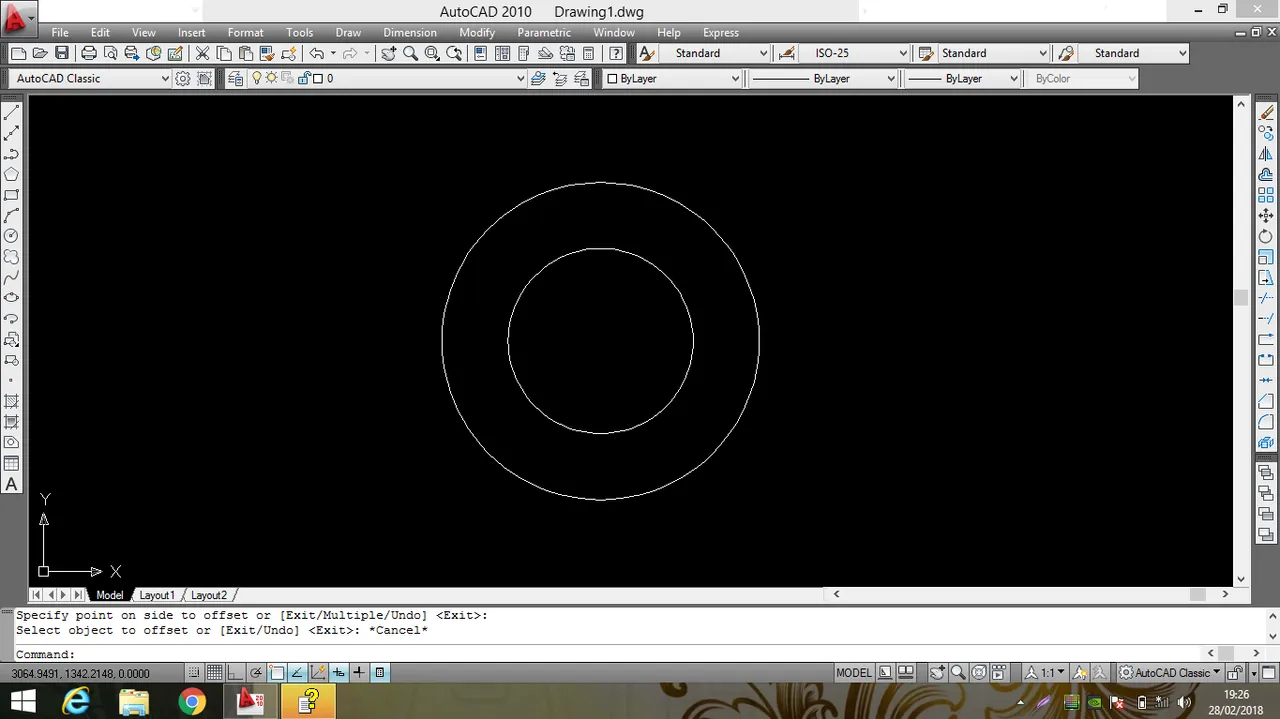Screen dimensions: 1280x719
Task: Select the Erase tool in Modify toolbar
Action: point(1266,113)
